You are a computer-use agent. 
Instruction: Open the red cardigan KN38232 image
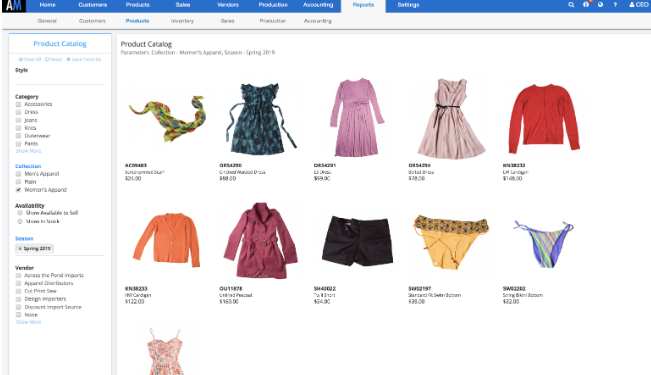pos(544,118)
